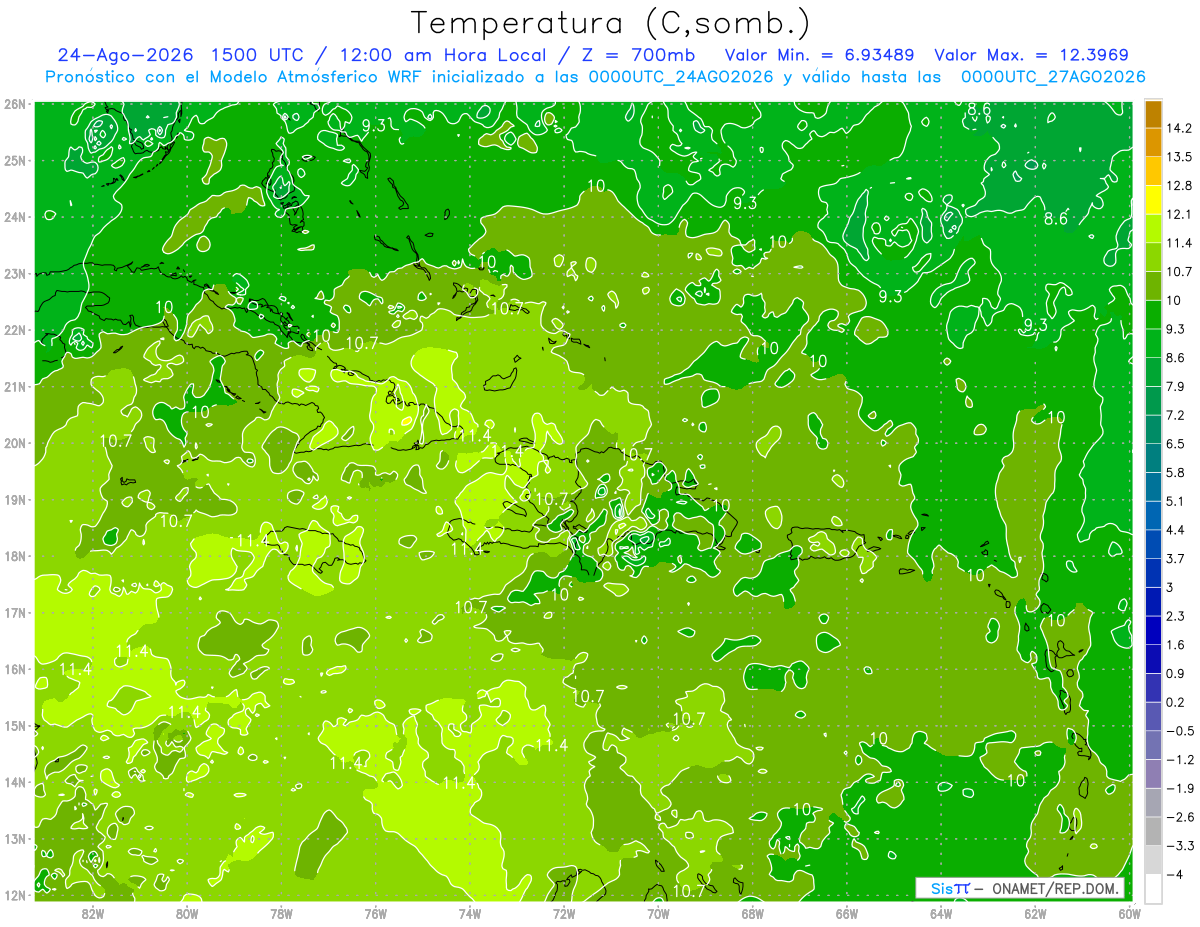Click the "22N" latitude axis label
The width and height of the screenshot is (1200, 927).
pos(15,330)
